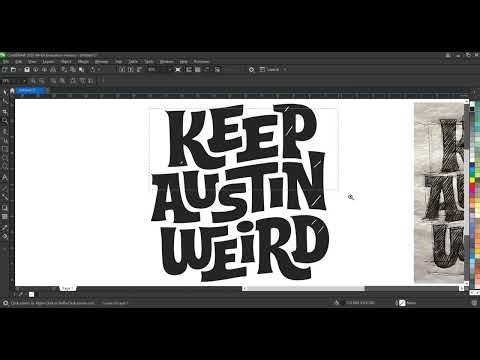Open the Launch dropdown
The height and width of the screenshot is (360, 480).
pos(273,69)
